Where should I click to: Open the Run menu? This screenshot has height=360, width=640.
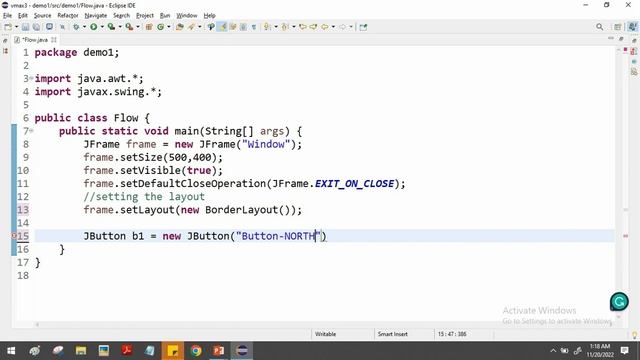click(x=165, y=16)
